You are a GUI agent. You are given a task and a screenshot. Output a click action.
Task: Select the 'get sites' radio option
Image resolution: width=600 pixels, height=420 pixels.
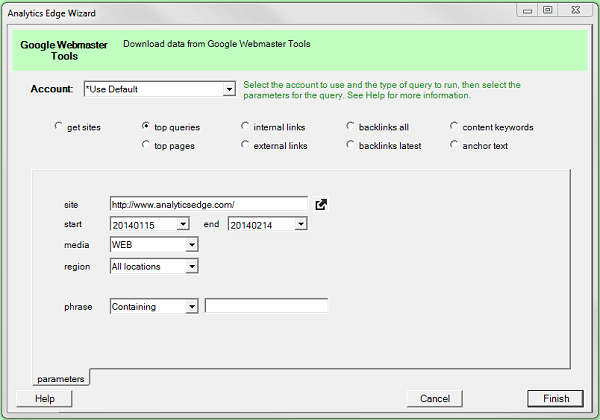(59, 127)
